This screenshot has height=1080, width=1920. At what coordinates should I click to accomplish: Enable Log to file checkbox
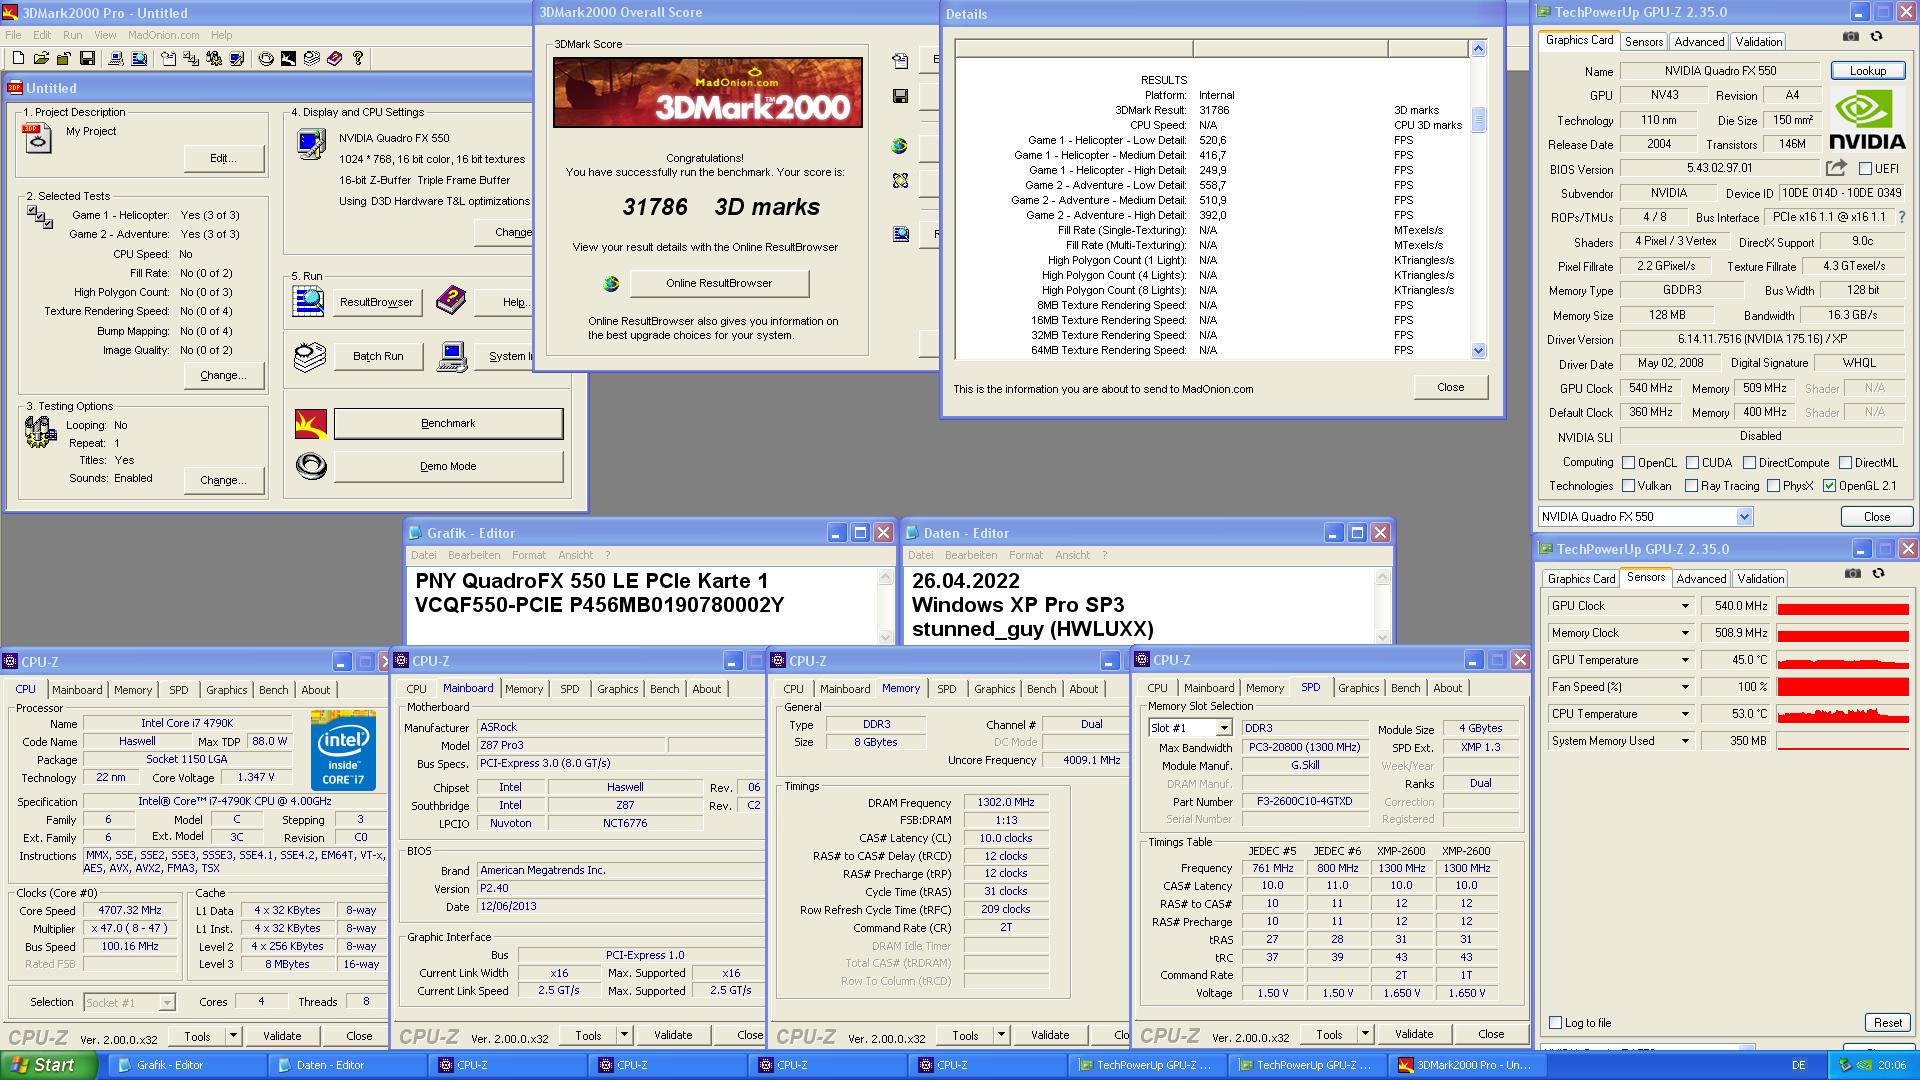click(x=1555, y=1023)
